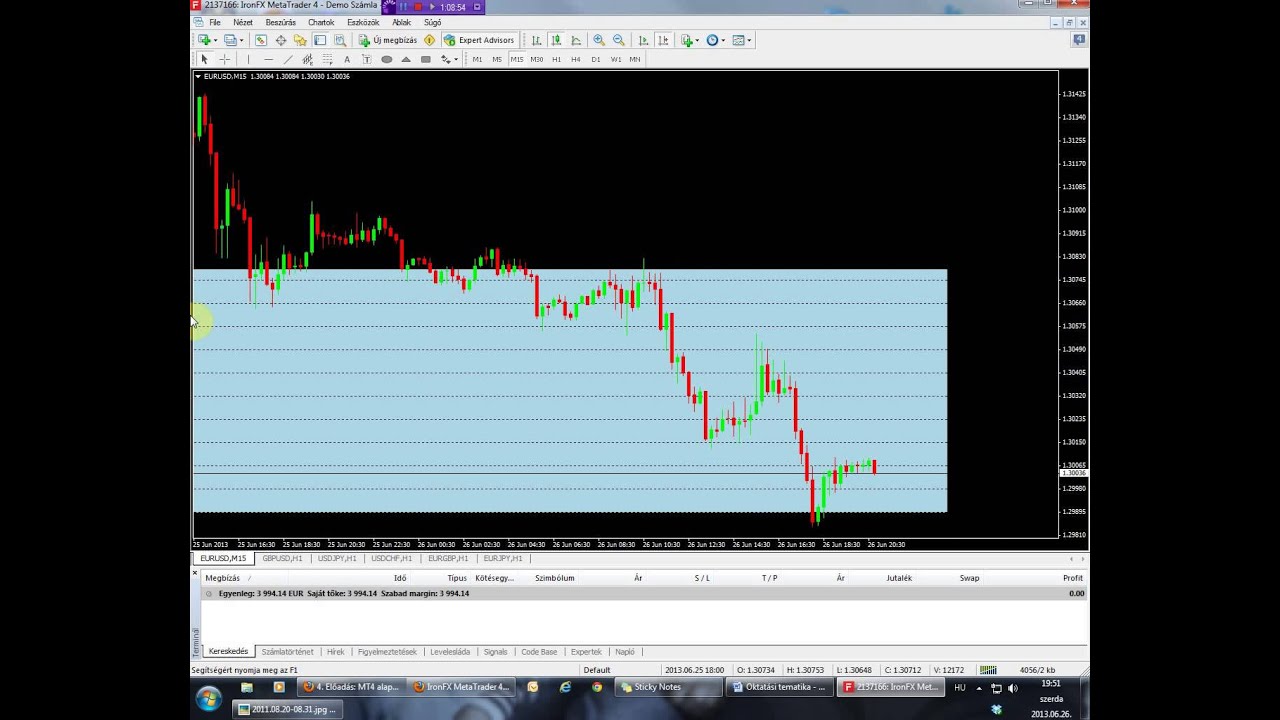Expand the Profiles dropdown arrow
Image resolution: width=1280 pixels, height=720 pixels.
pos(242,40)
